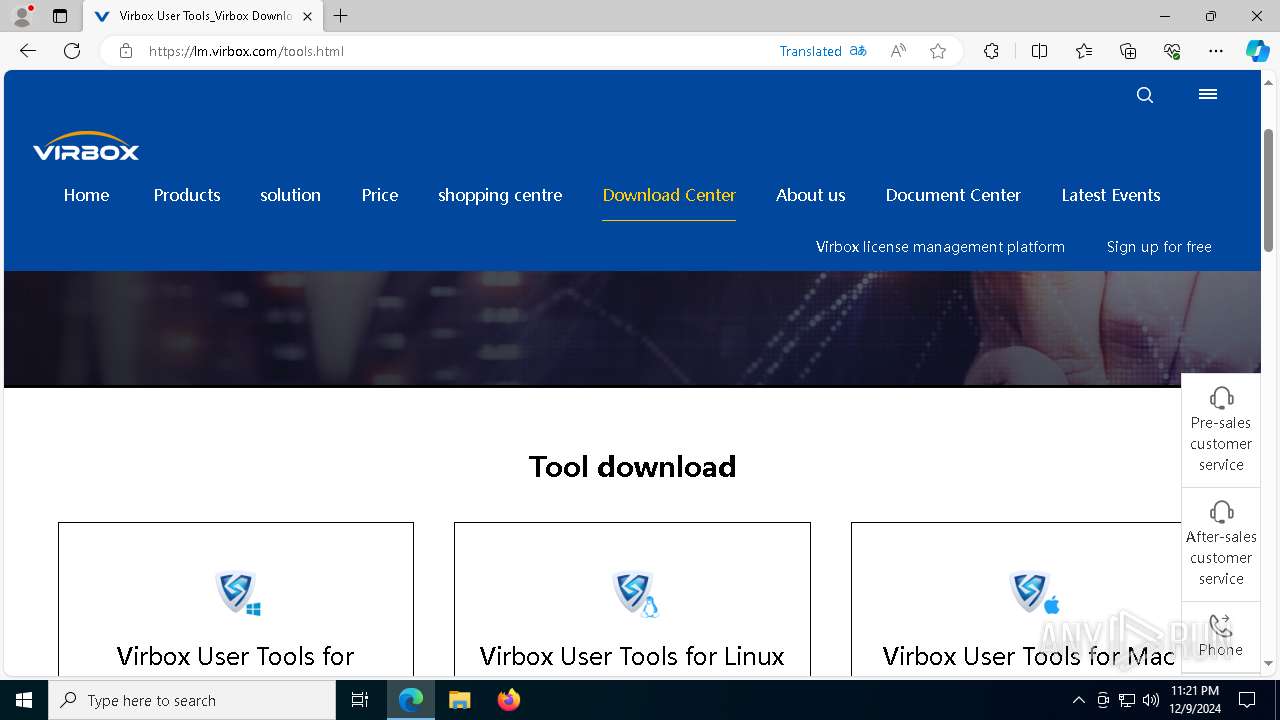The width and height of the screenshot is (1280, 720).
Task: Open a new browser tab
Action: (x=341, y=16)
